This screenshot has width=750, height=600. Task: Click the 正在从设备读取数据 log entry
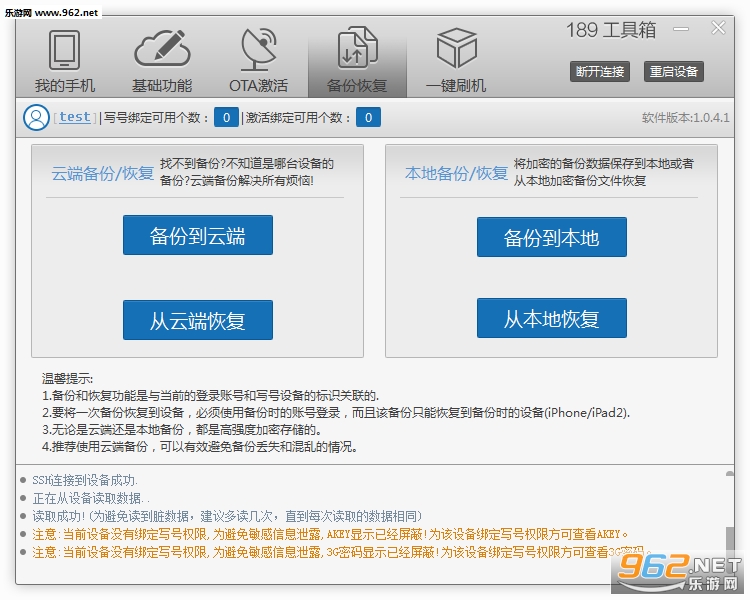(91, 499)
